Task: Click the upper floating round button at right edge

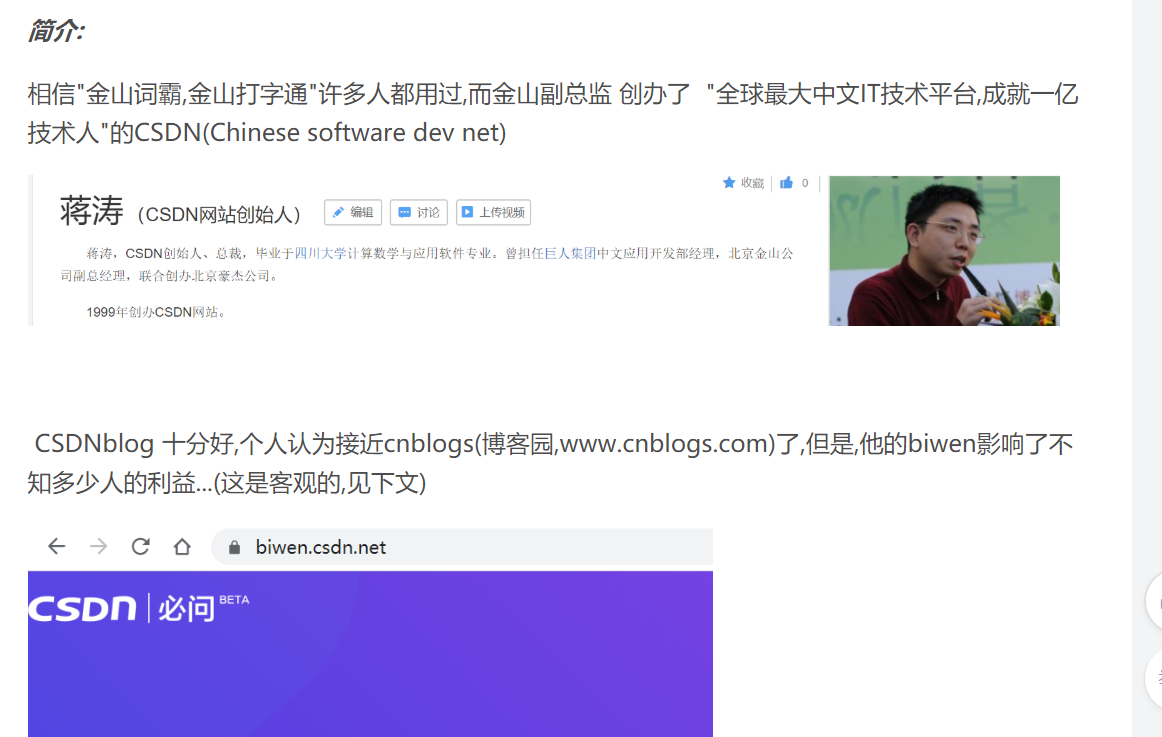Action: click(1154, 601)
